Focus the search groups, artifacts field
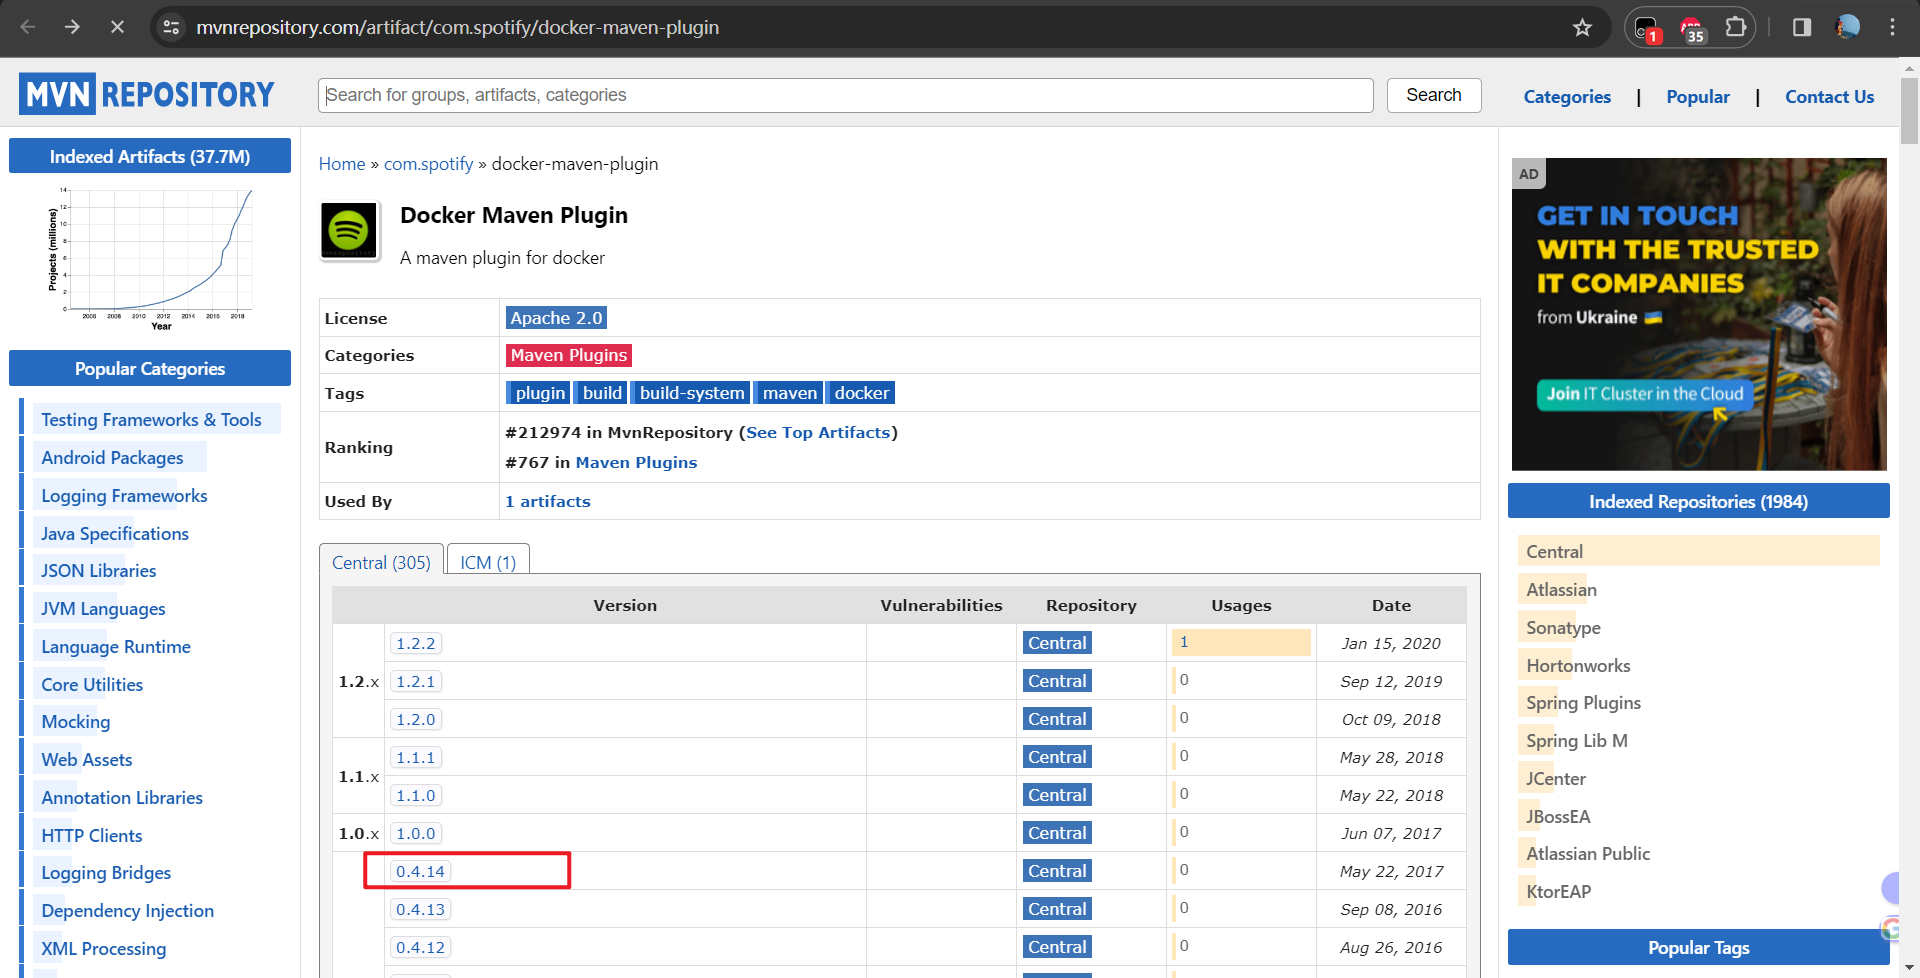The width and height of the screenshot is (1920, 978). point(845,95)
